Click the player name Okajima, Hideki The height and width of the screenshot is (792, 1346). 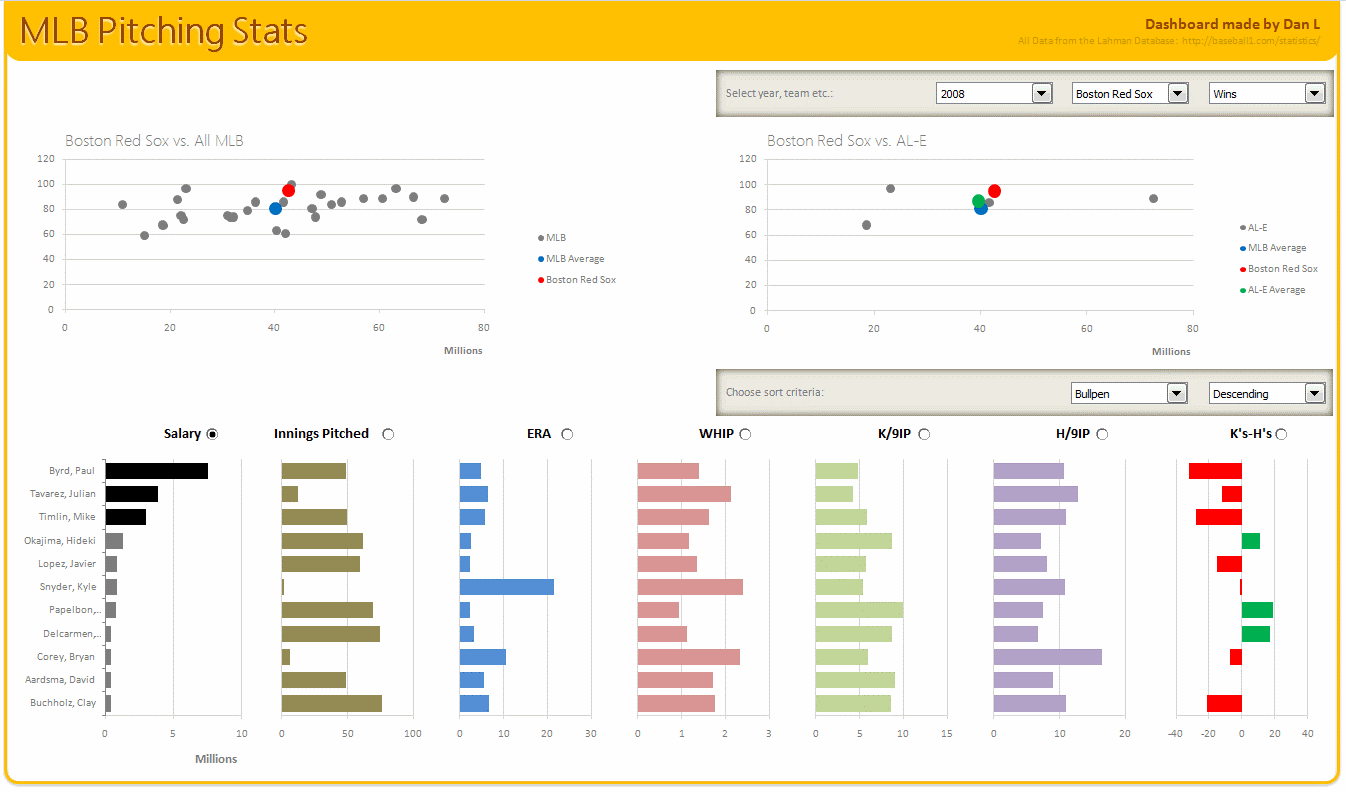60,541
